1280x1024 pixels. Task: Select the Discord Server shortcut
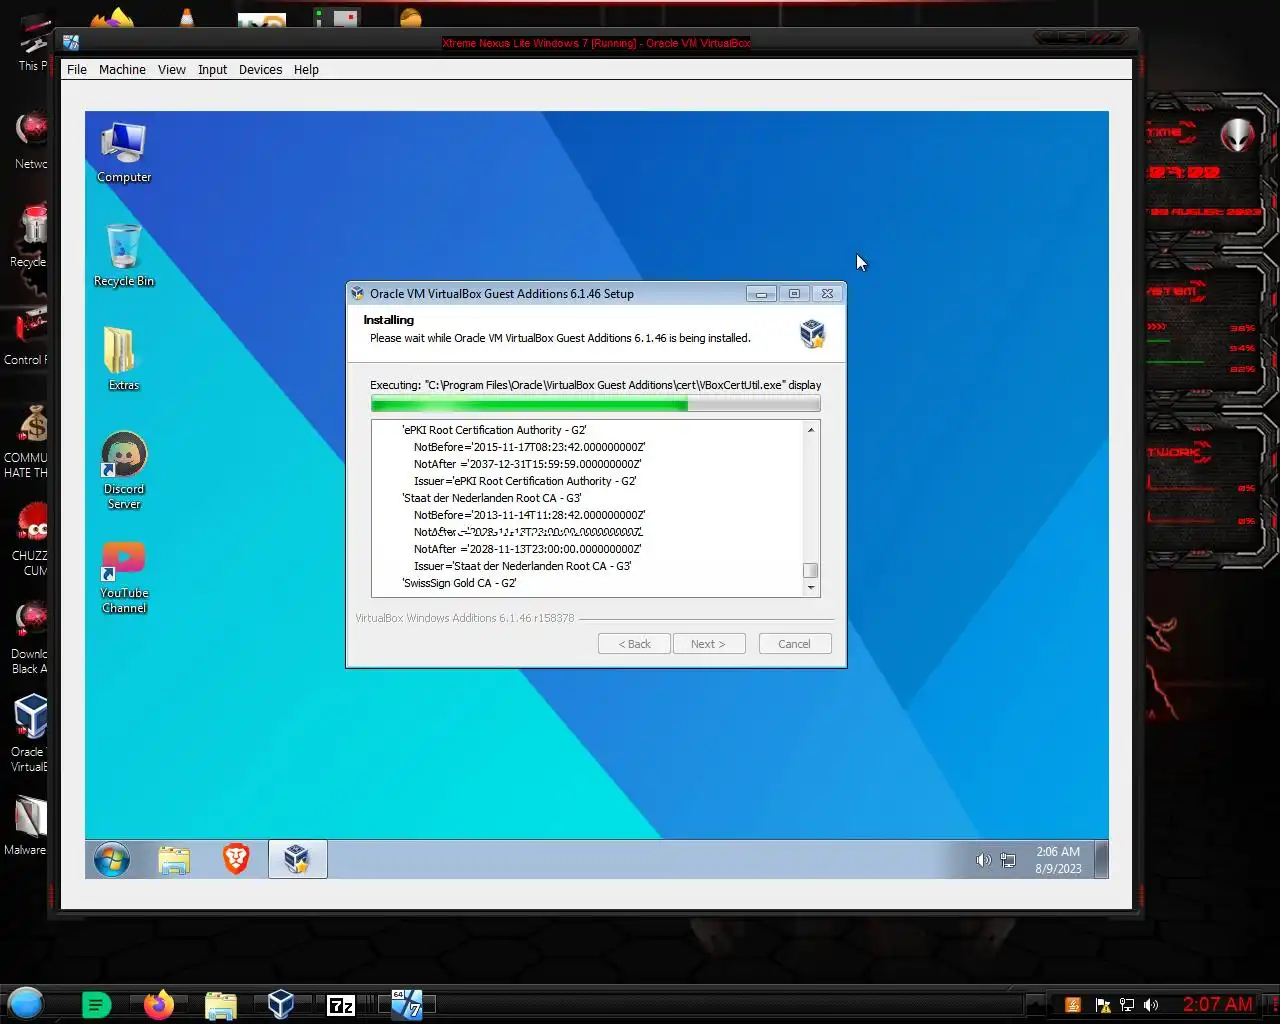[124, 471]
